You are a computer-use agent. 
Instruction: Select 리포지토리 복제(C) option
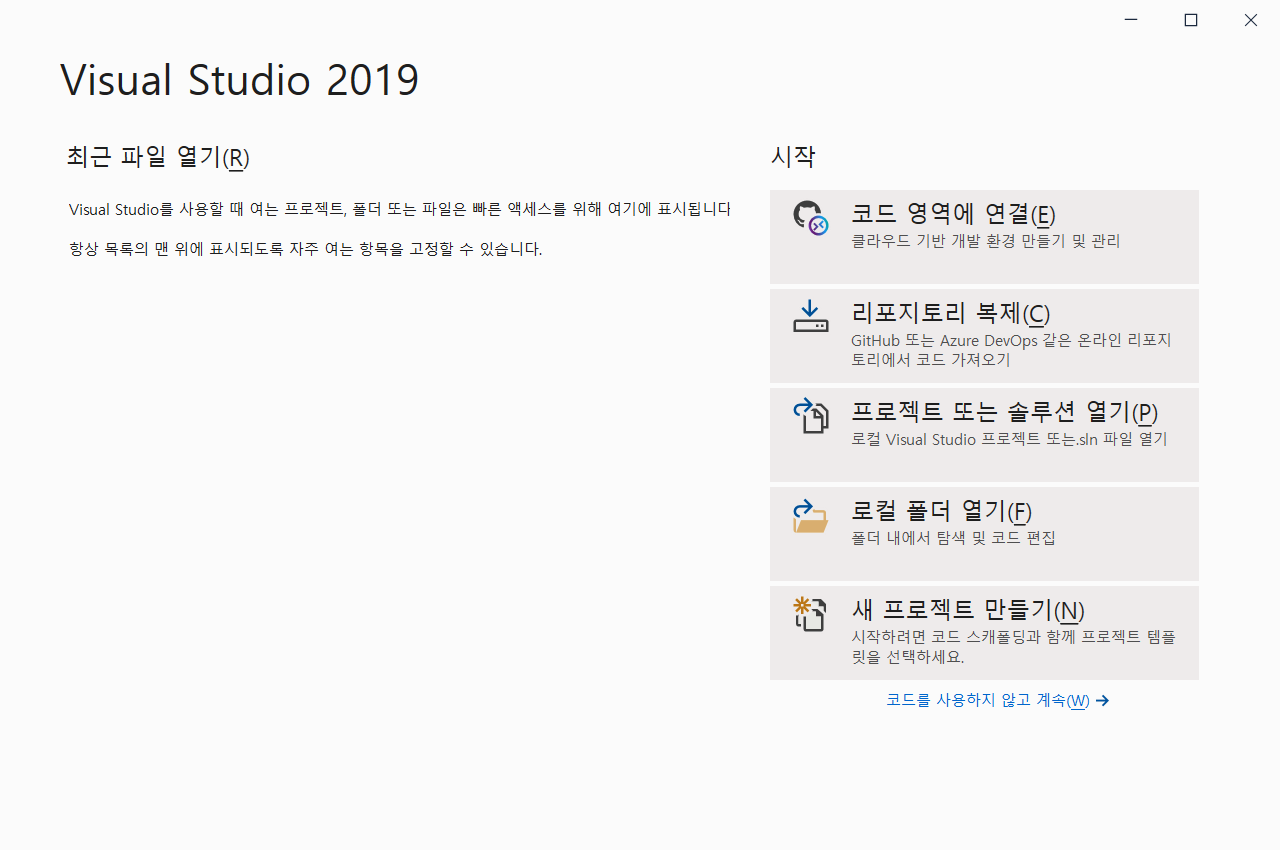984,336
